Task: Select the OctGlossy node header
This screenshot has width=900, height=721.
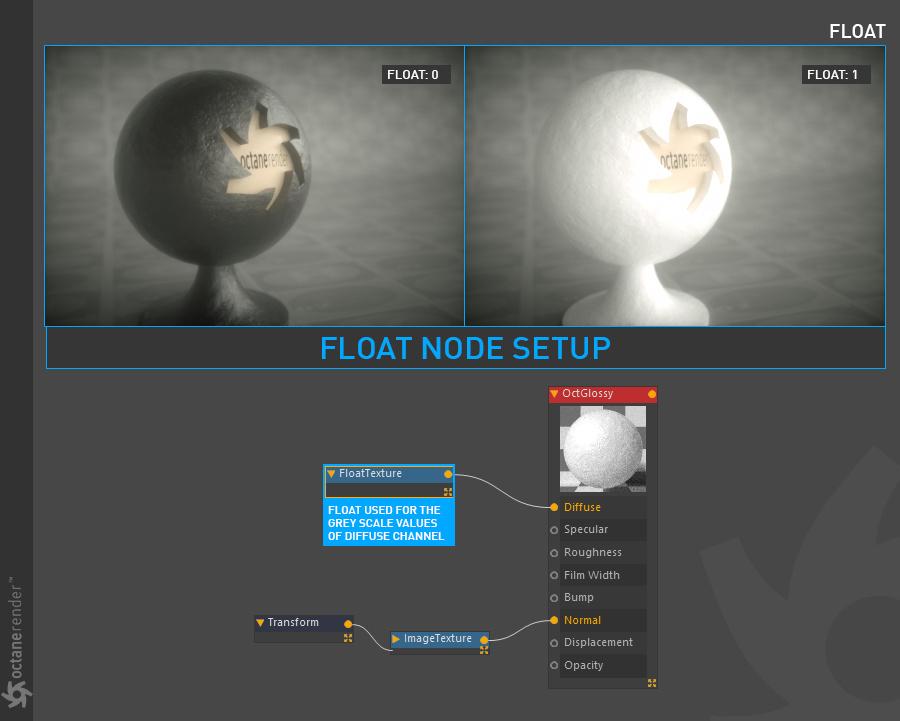Action: coord(603,394)
